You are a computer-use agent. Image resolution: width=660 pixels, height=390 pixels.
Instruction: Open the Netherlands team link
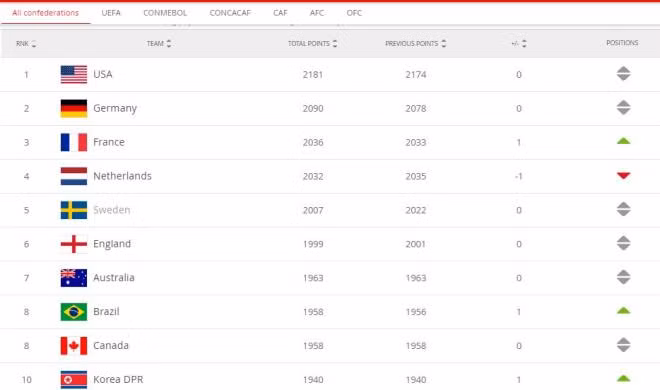pos(122,176)
